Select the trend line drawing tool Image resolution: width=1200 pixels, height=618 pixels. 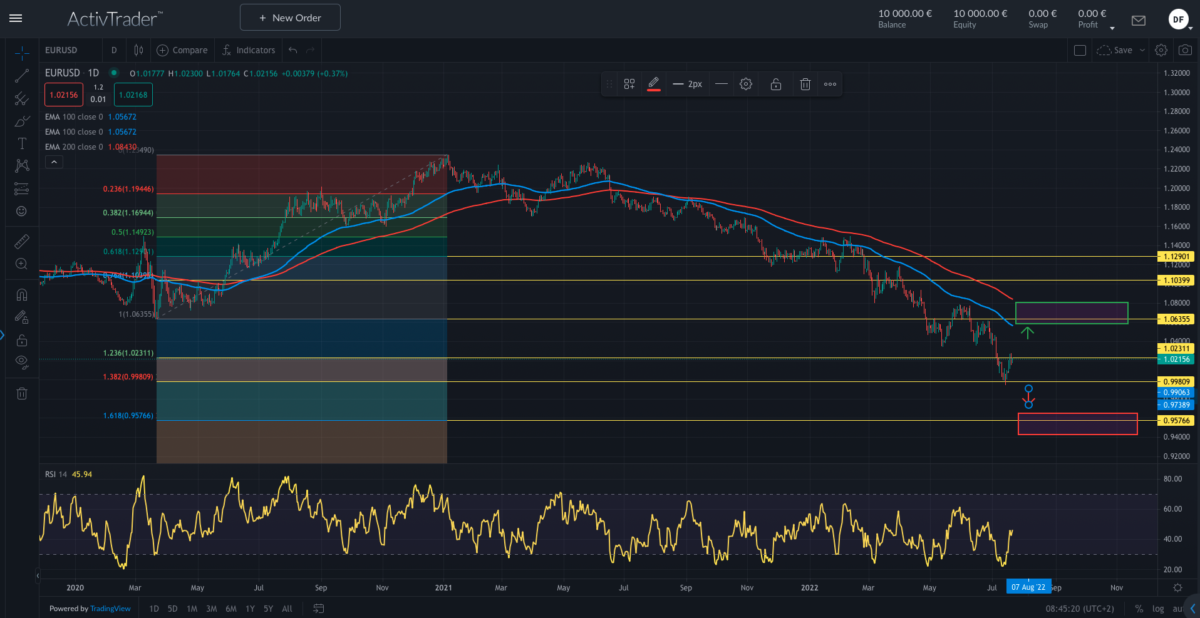click(x=21, y=75)
